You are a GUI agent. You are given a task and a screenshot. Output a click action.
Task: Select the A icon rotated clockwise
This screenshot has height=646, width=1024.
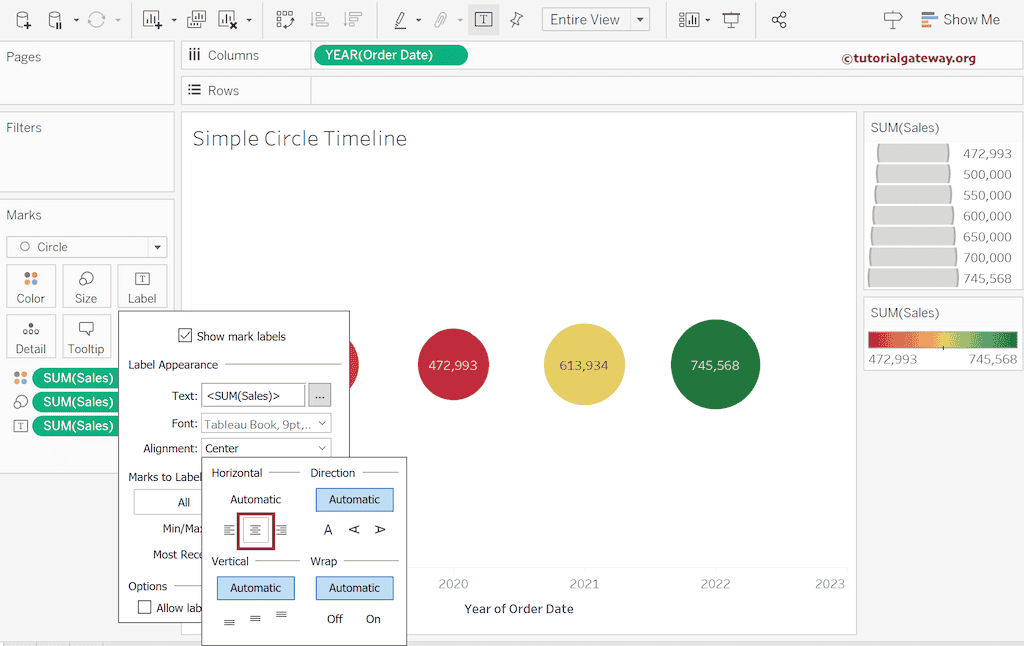(380, 530)
